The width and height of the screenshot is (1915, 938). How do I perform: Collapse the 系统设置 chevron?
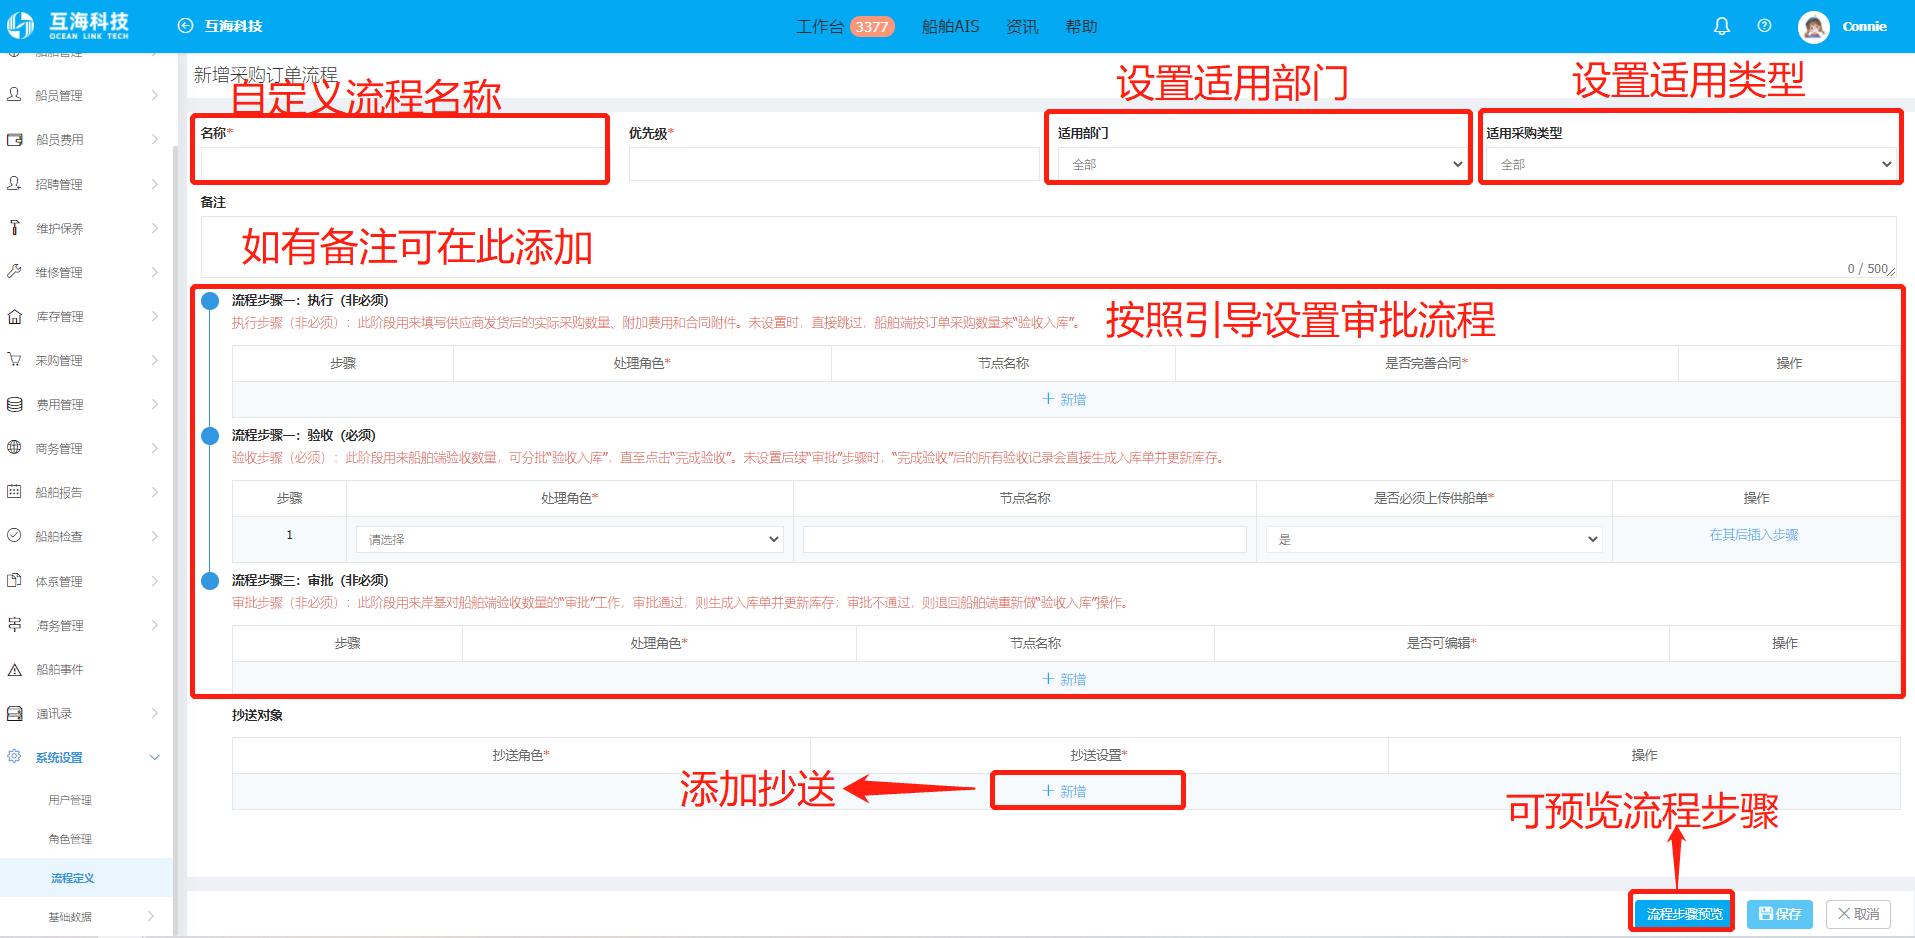tap(155, 757)
